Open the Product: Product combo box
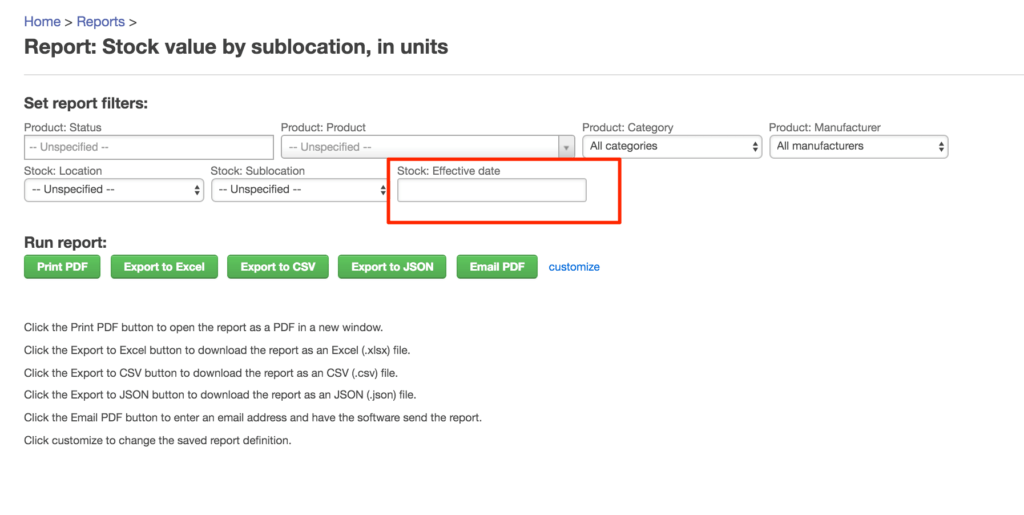Viewport: 1024px width, 515px height. (428, 147)
